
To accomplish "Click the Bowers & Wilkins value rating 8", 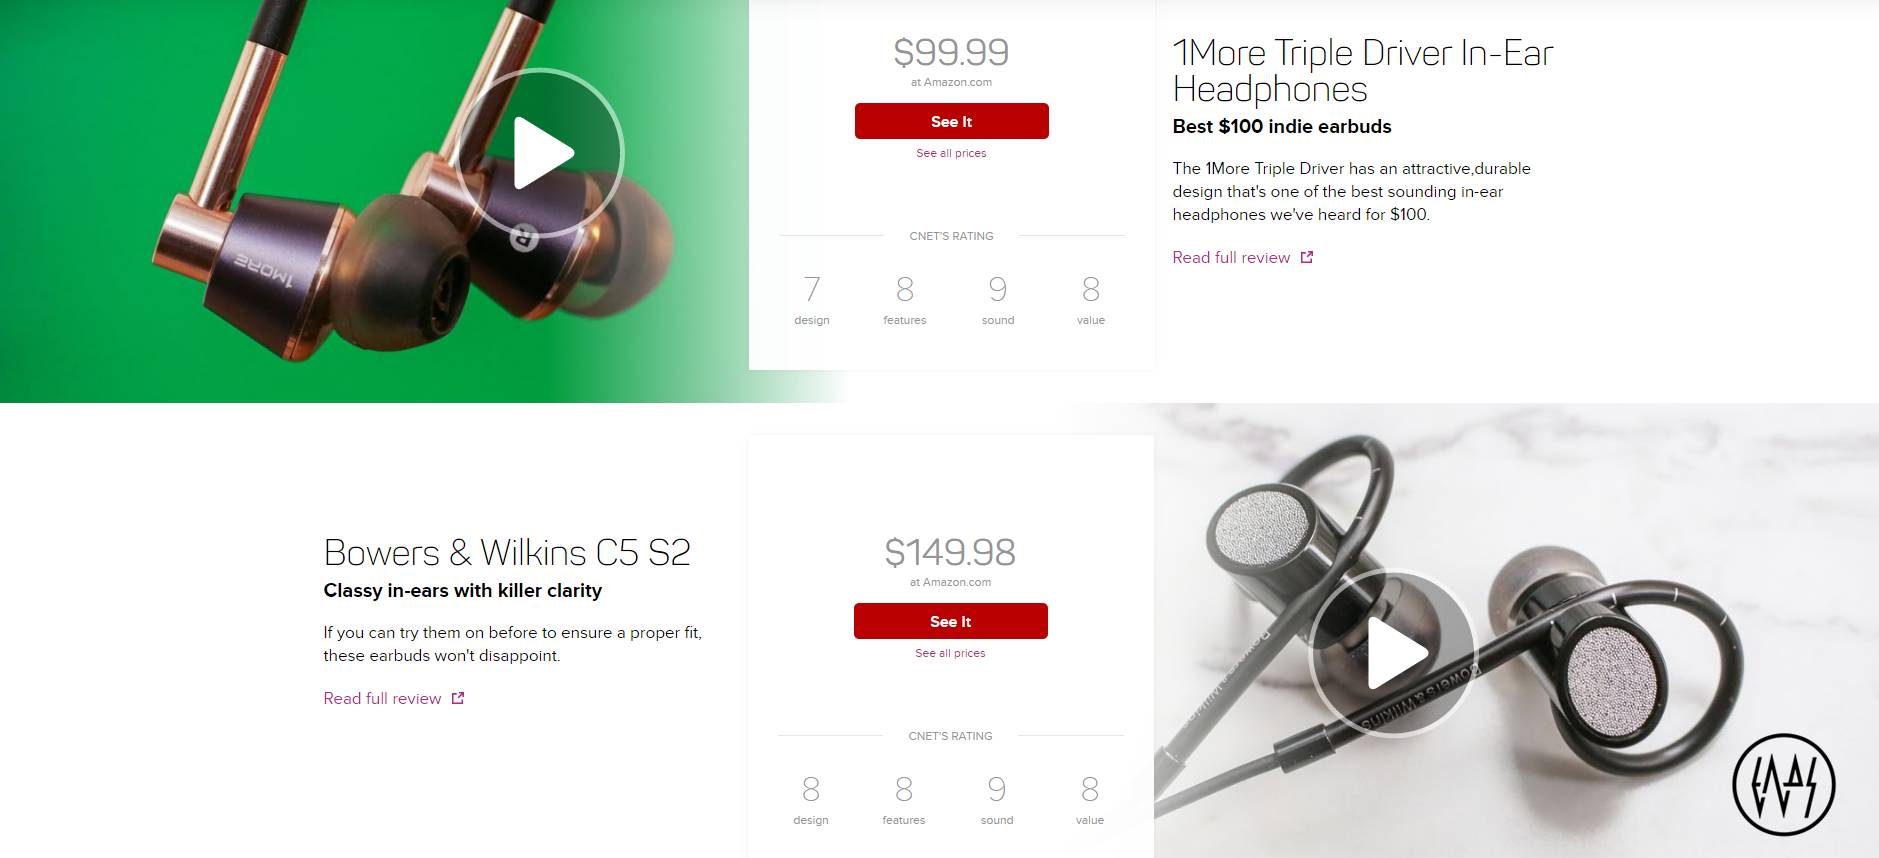I will click(1090, 789).
